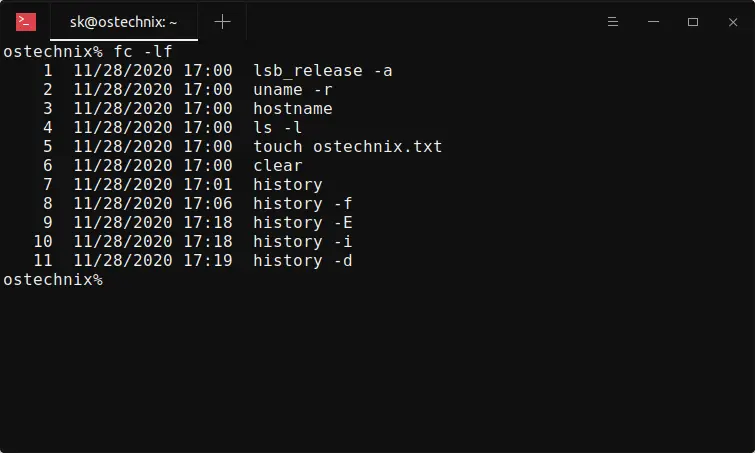The height and width of the screenshot is (453, 755).
Task: Click the touch ostechnix.txt line
Action: pyautogui.click(x=348, y=146)
